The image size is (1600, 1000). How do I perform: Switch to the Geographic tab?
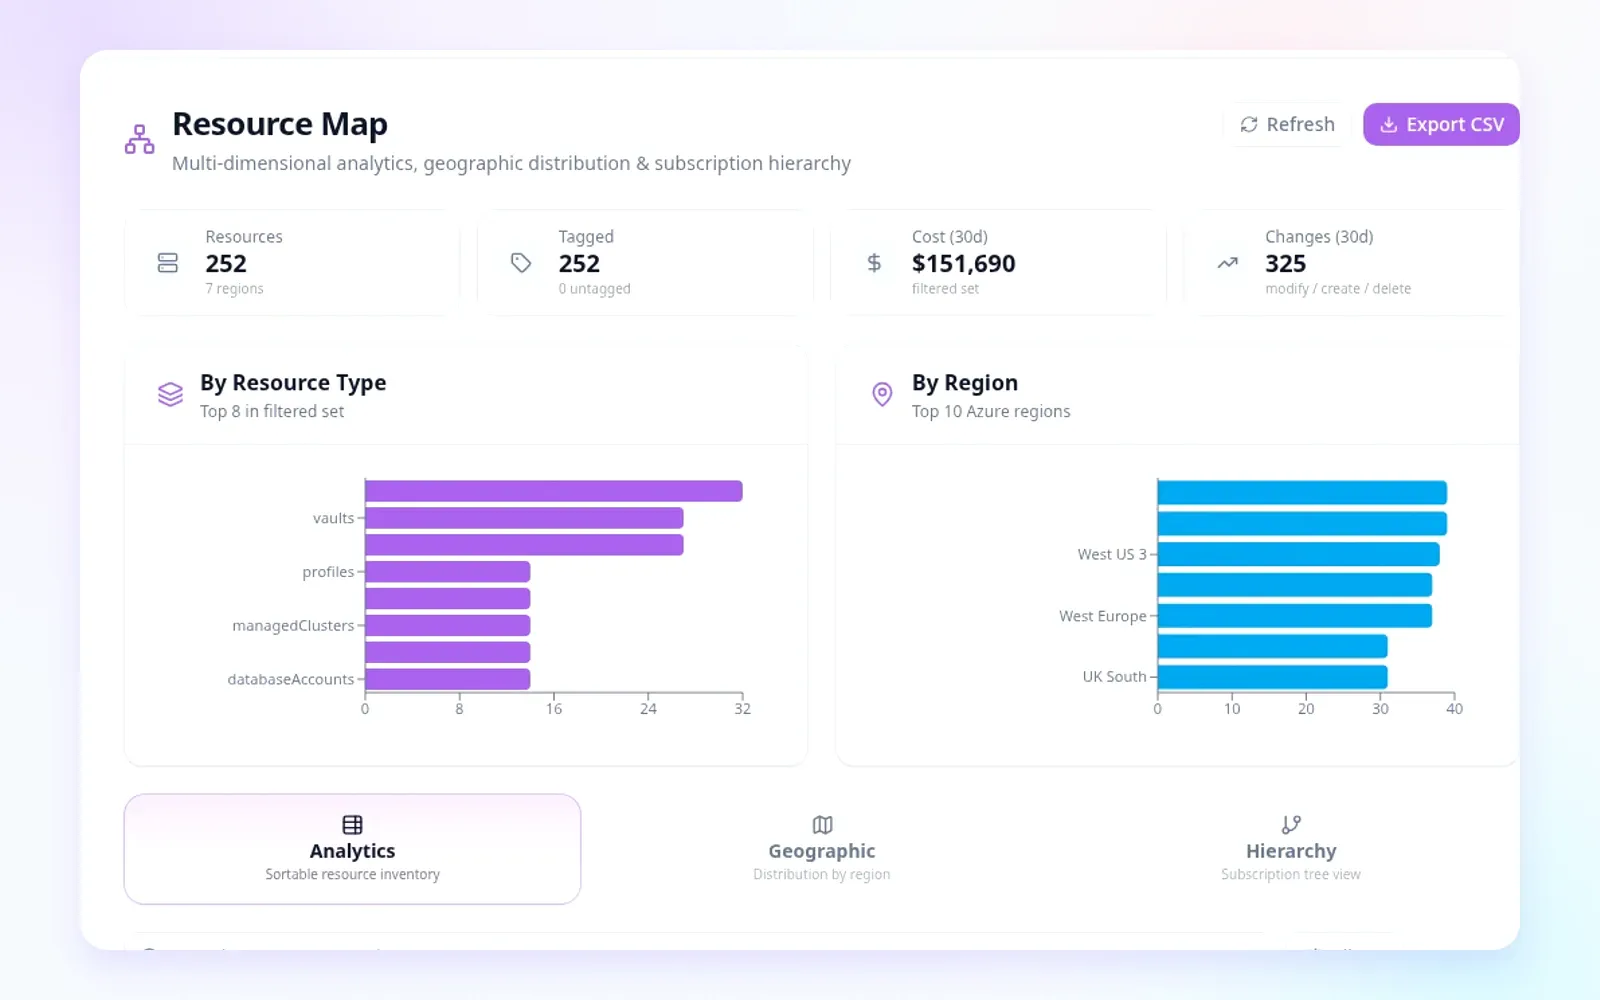pos(822,849)
